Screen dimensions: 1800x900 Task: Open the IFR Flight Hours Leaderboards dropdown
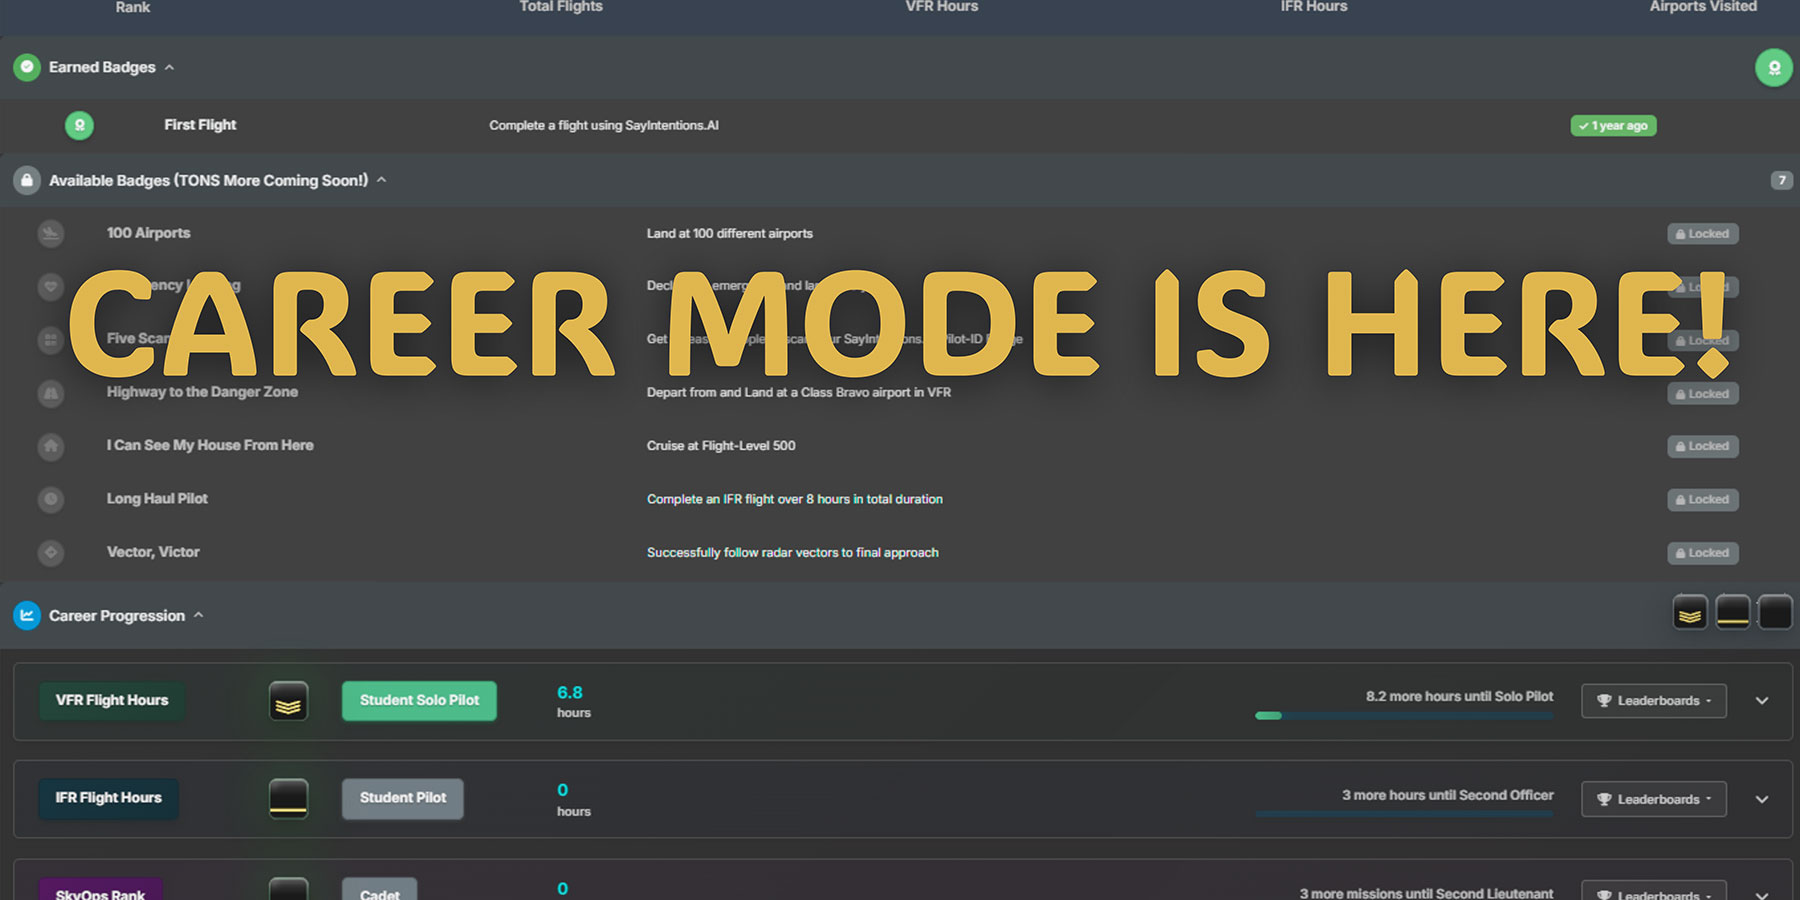tap(1653, 799)
